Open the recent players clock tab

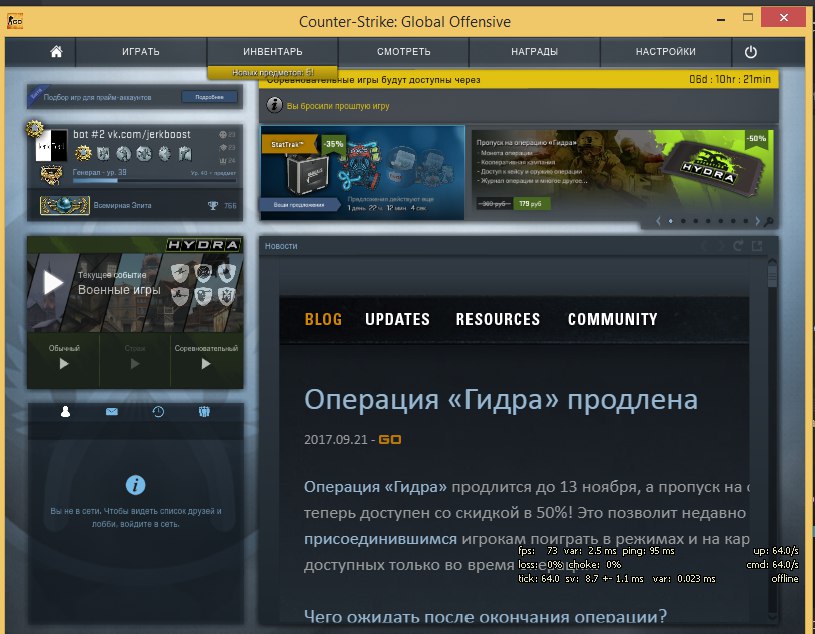158,412
